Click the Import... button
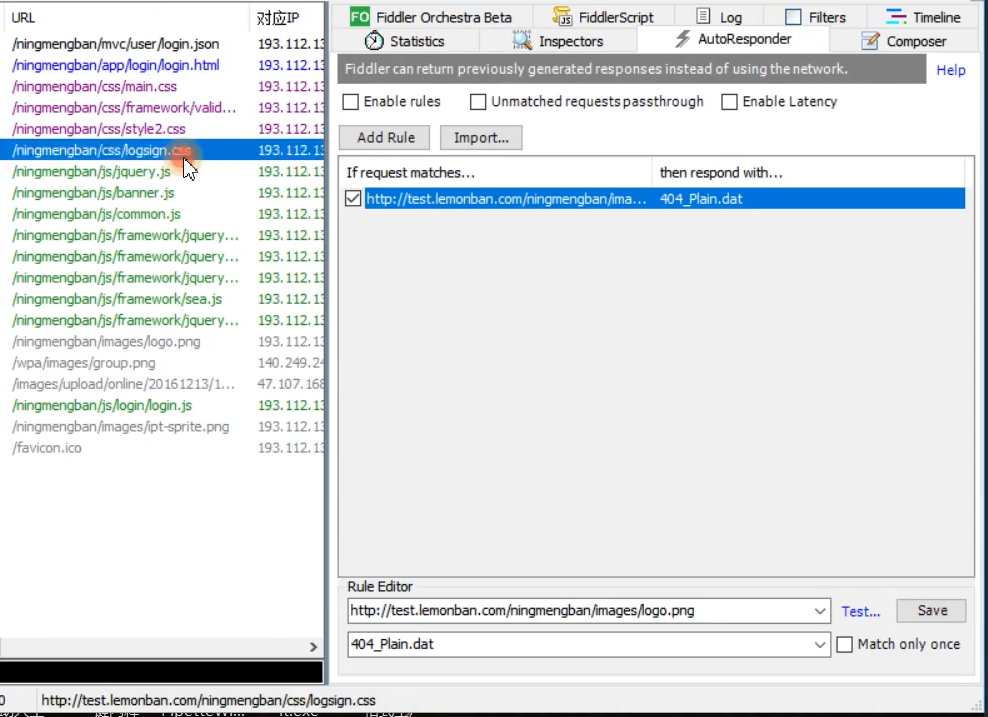 481,137
